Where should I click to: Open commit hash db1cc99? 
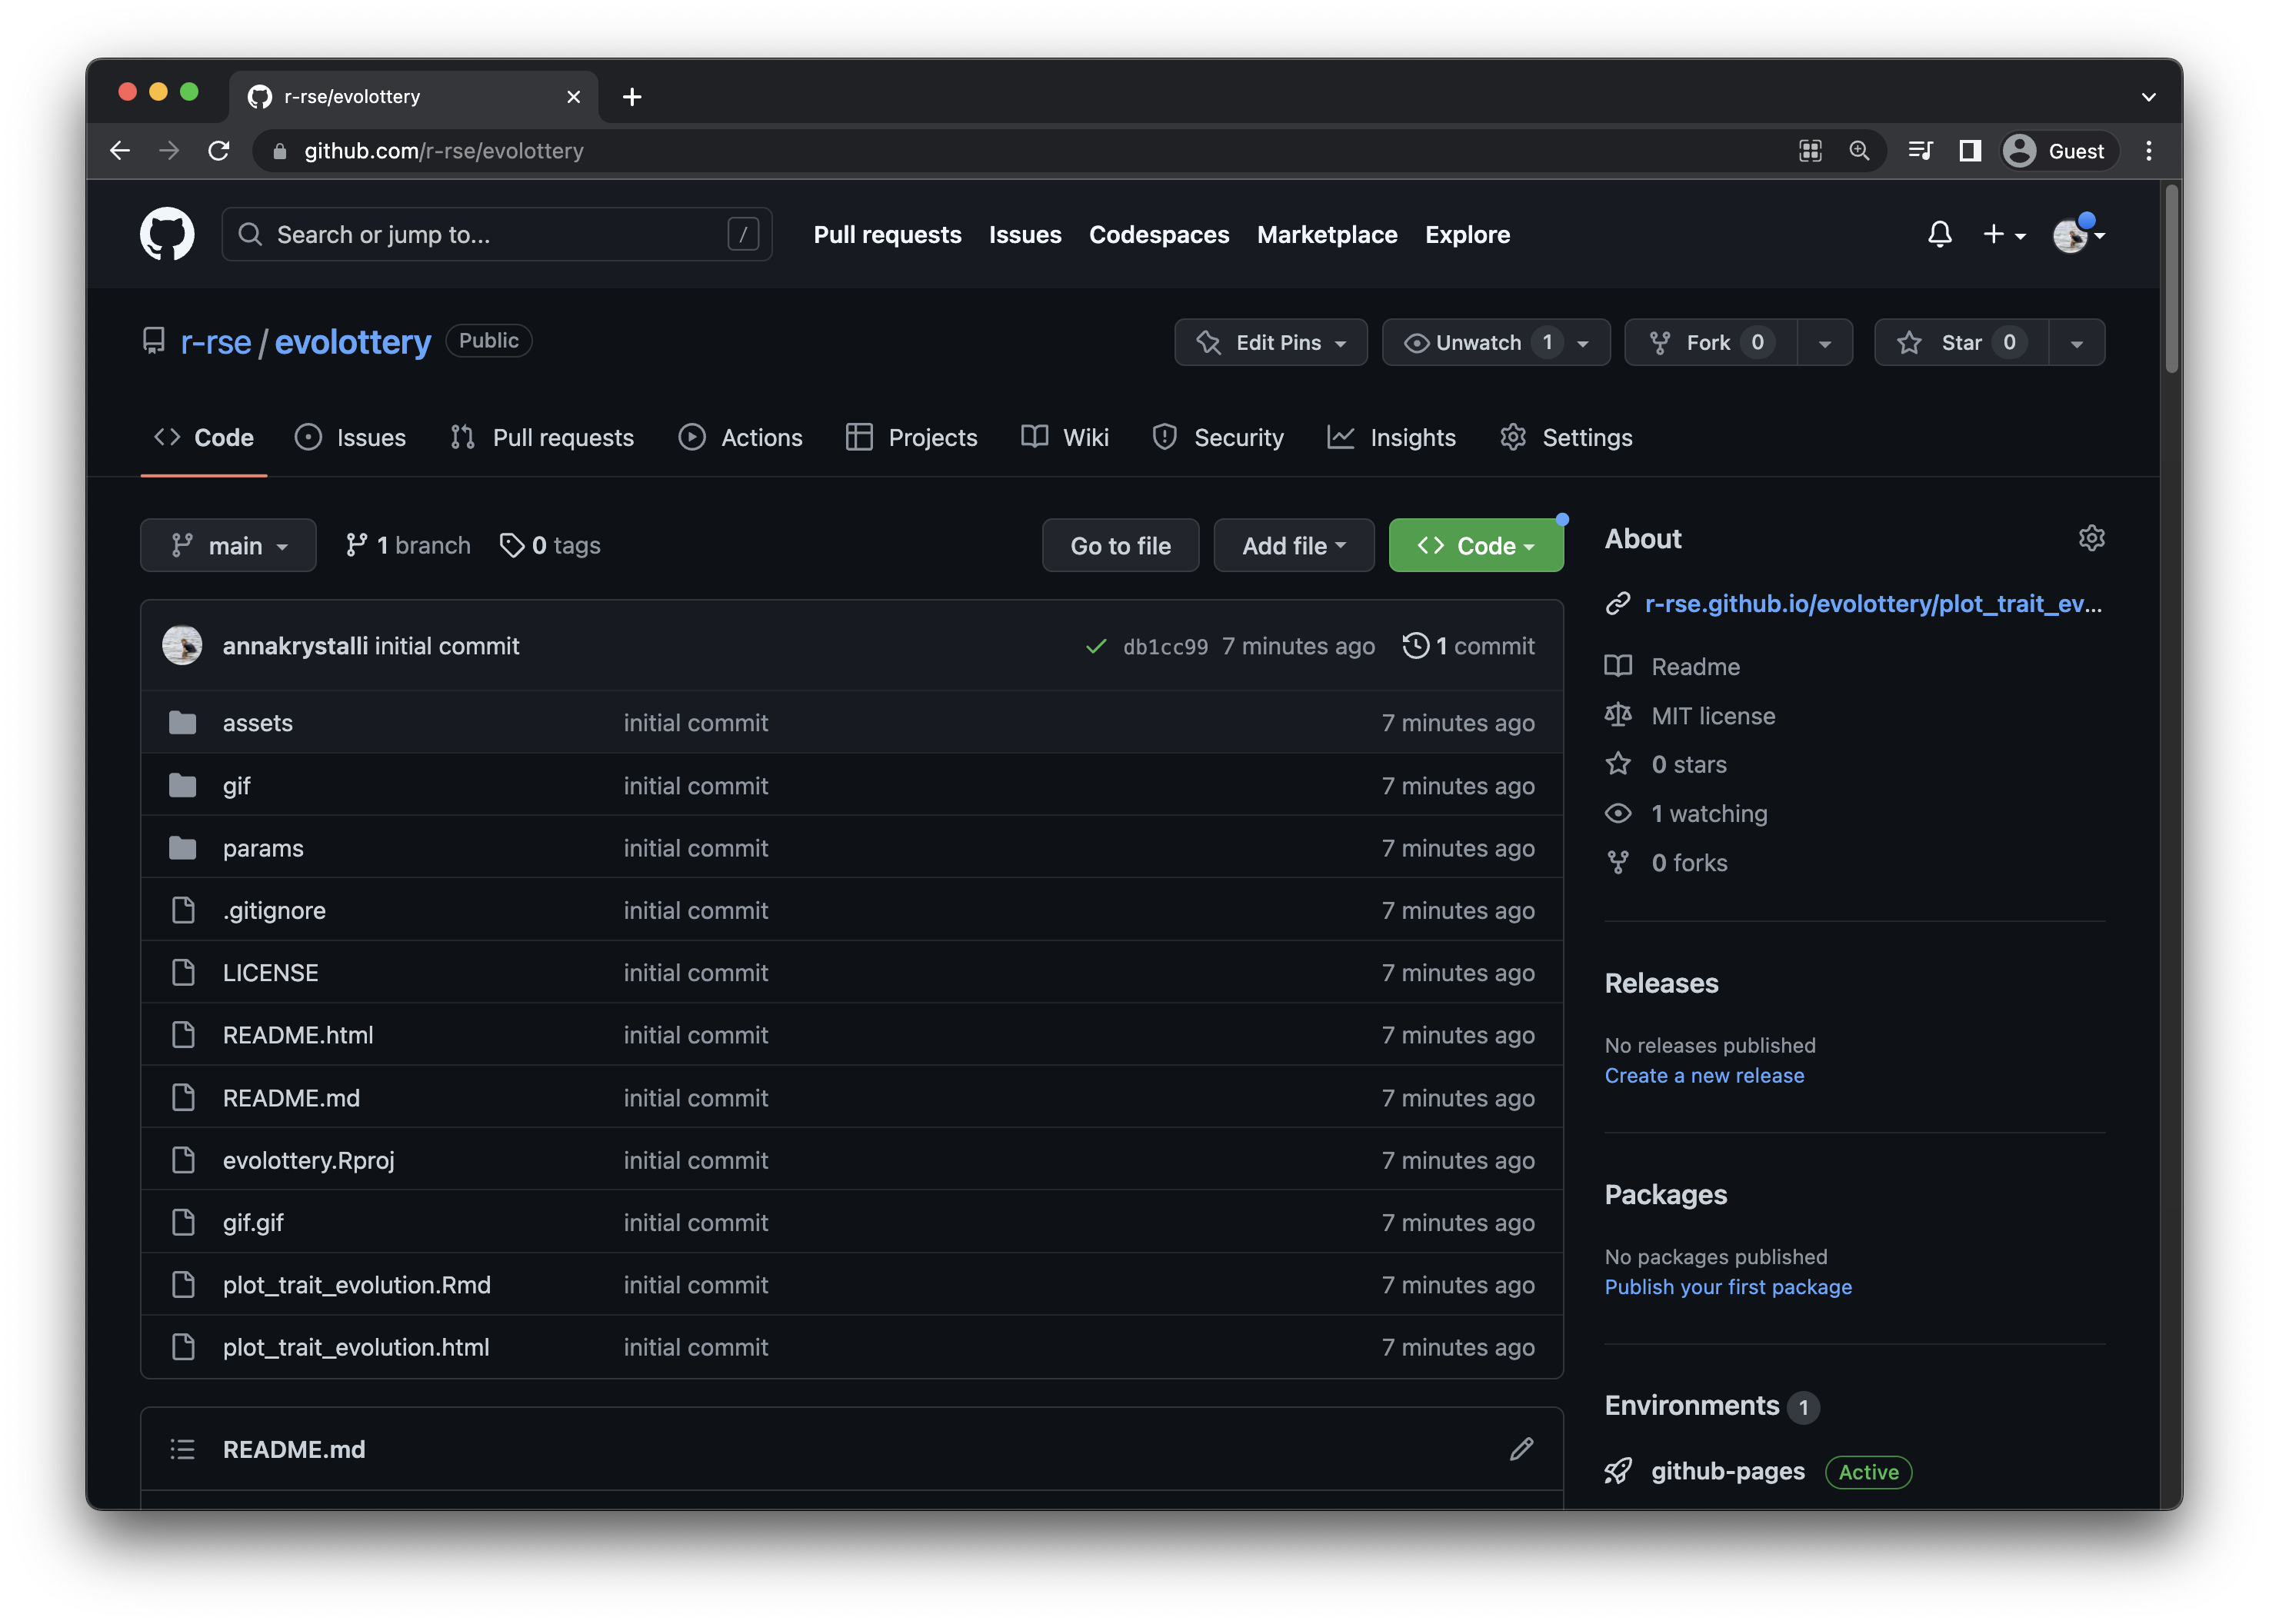pos(1165,647)
